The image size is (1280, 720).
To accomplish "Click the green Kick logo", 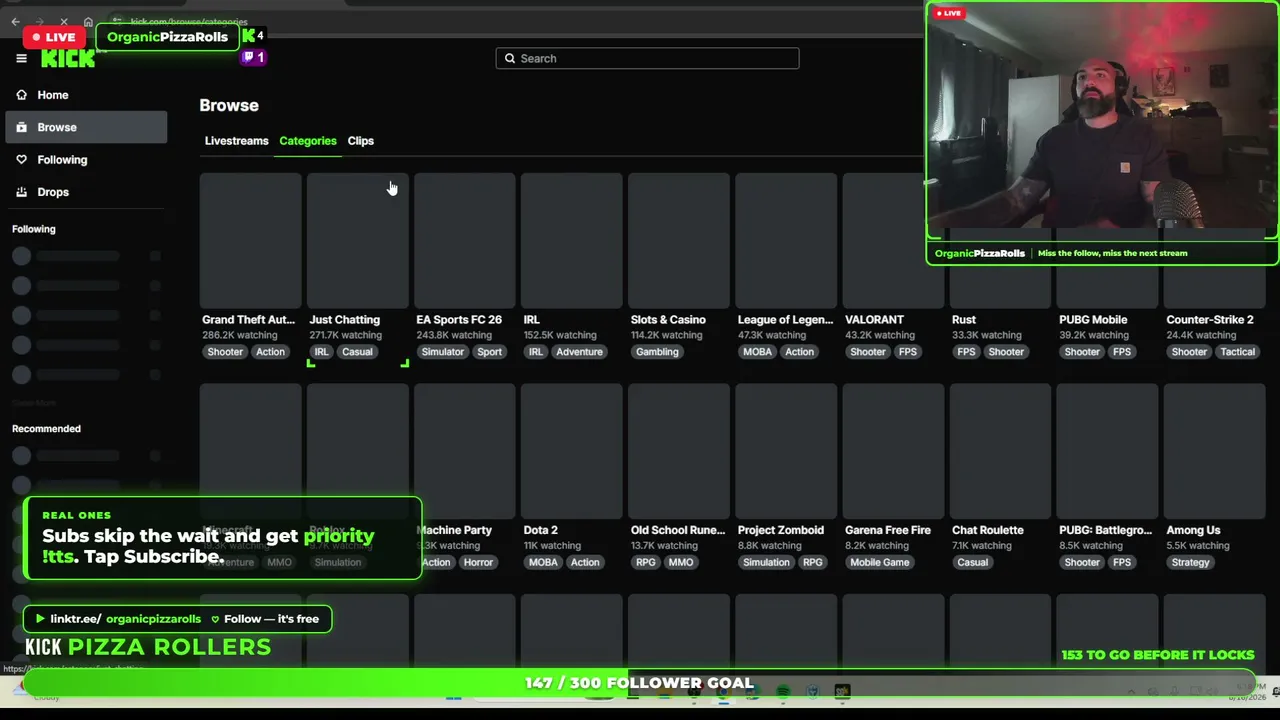I will click(x=68, y=59).
